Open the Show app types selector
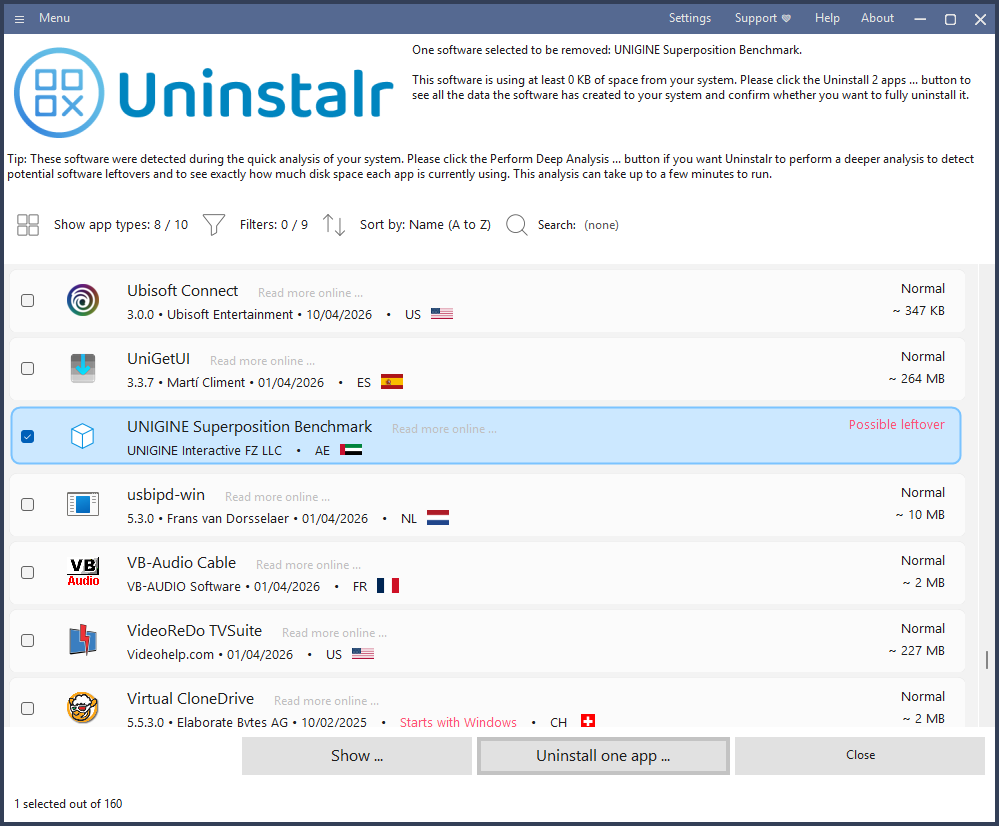Viewport: 999px width, 826px height. pyautogui.click(x=121, y=225)
